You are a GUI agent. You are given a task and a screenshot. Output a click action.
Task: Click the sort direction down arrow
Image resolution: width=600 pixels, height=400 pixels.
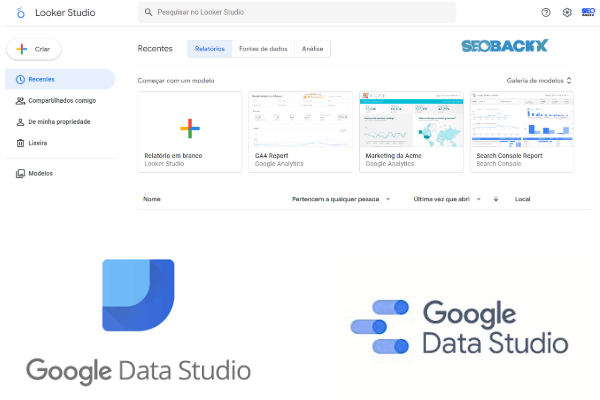pyautogui.click(x=496, y=199)
